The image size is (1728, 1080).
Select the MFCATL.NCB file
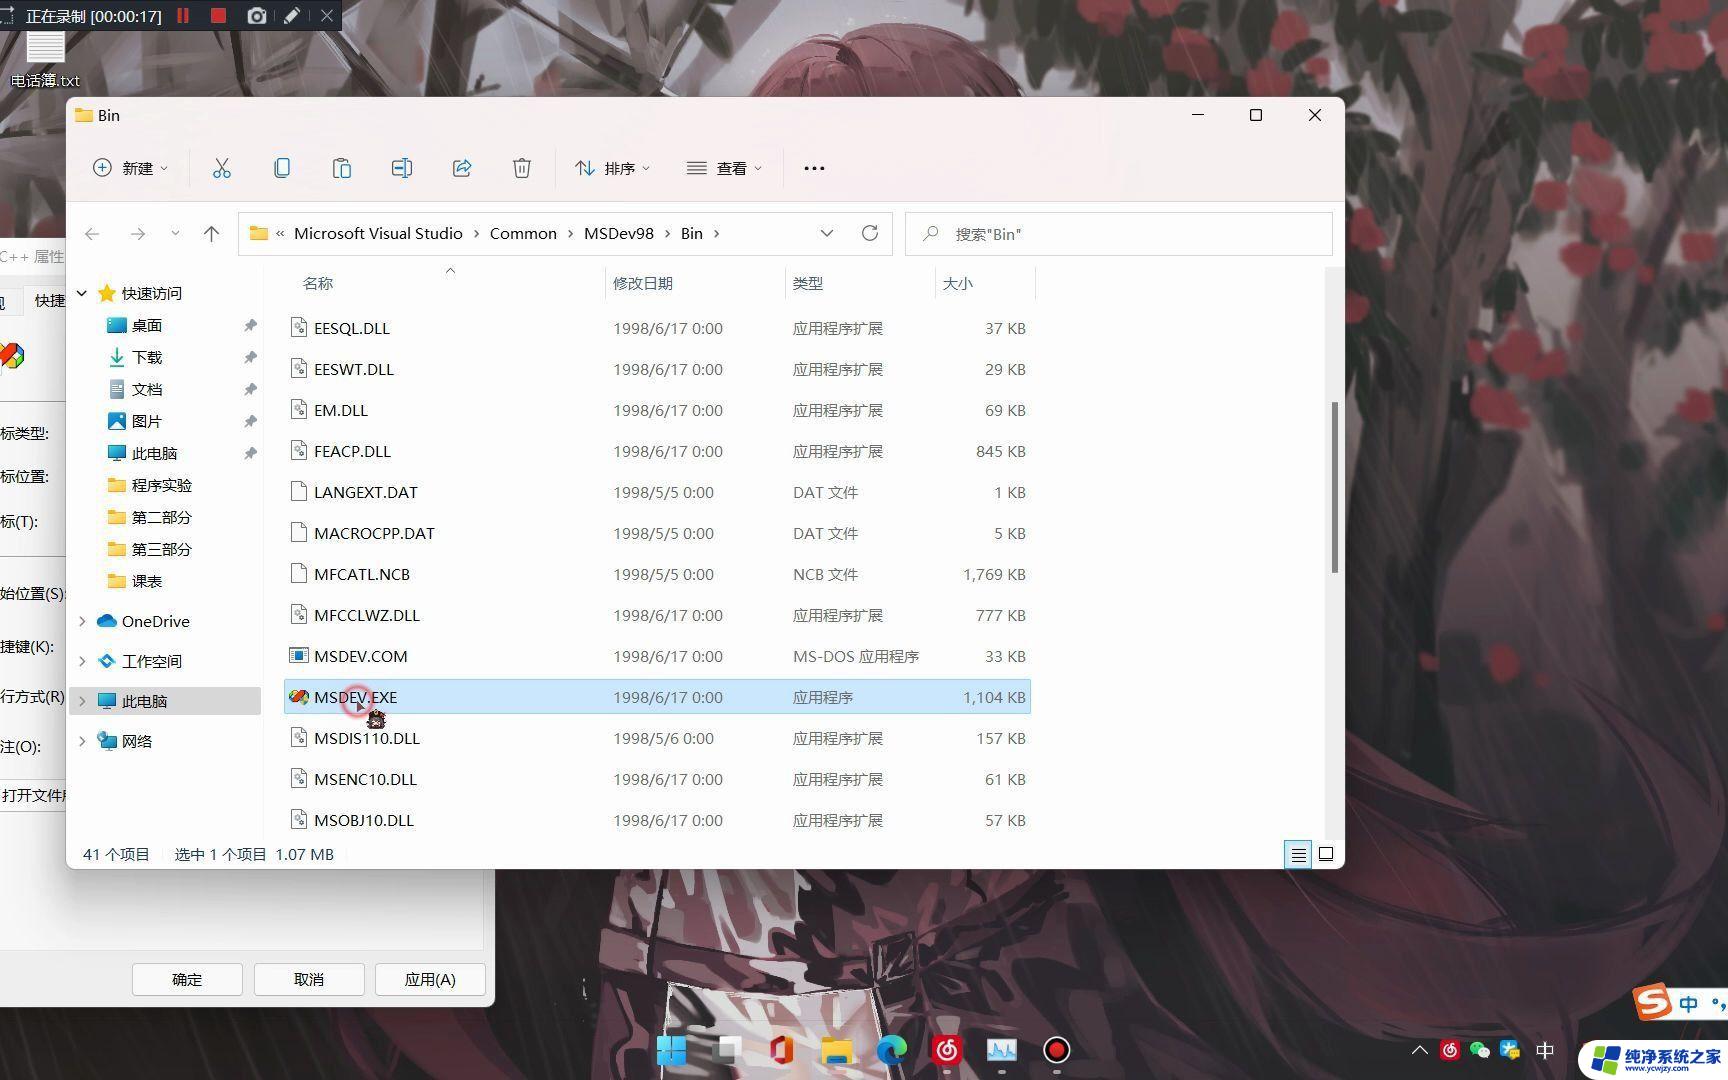pos(657,574)
